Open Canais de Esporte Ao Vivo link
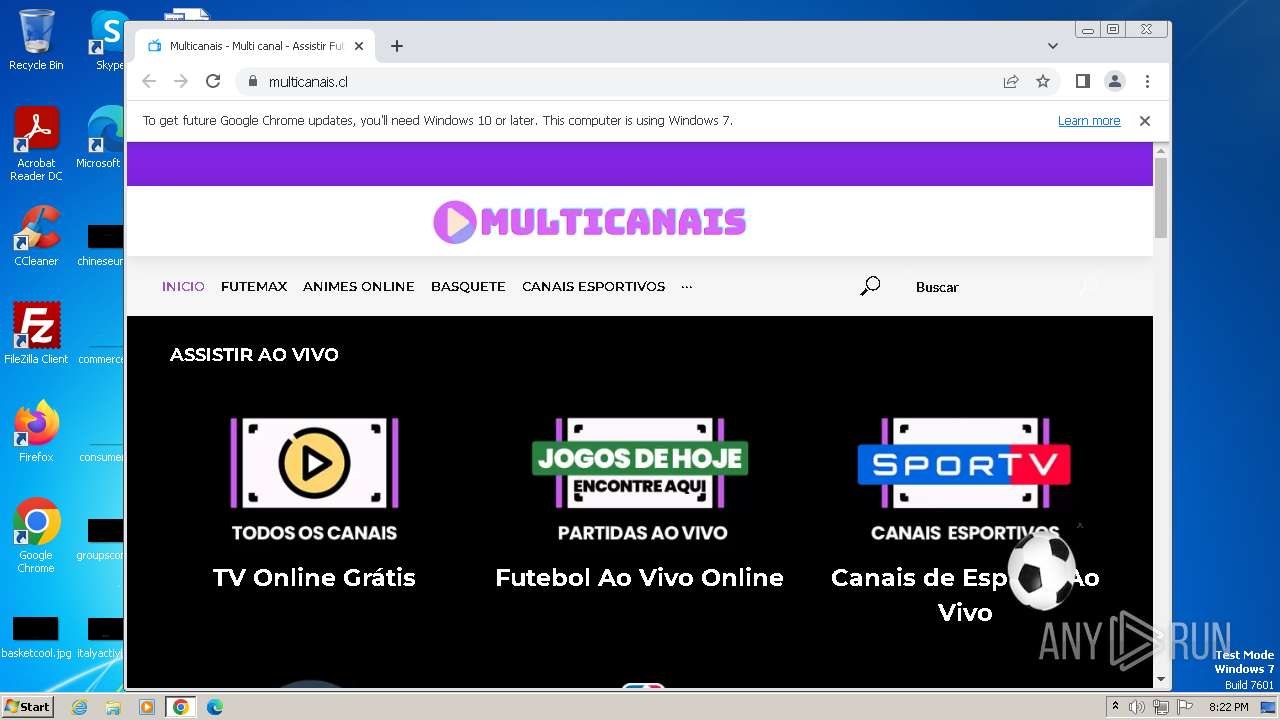 click(965, 594)
